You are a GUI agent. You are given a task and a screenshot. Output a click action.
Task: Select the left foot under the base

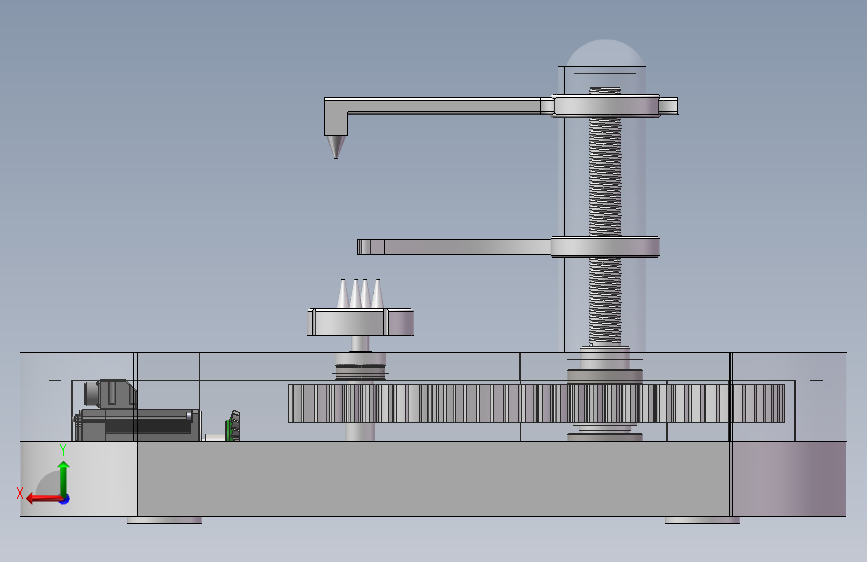point(164,520)
